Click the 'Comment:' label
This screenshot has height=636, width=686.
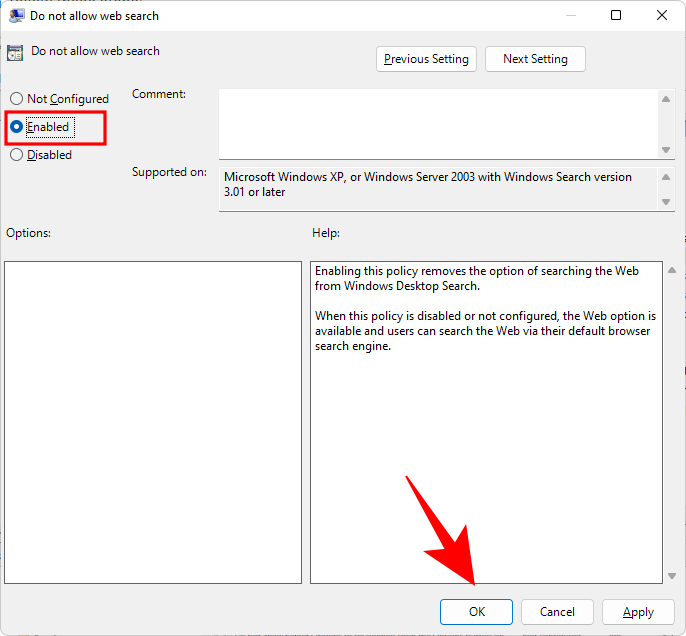point(159,94)
